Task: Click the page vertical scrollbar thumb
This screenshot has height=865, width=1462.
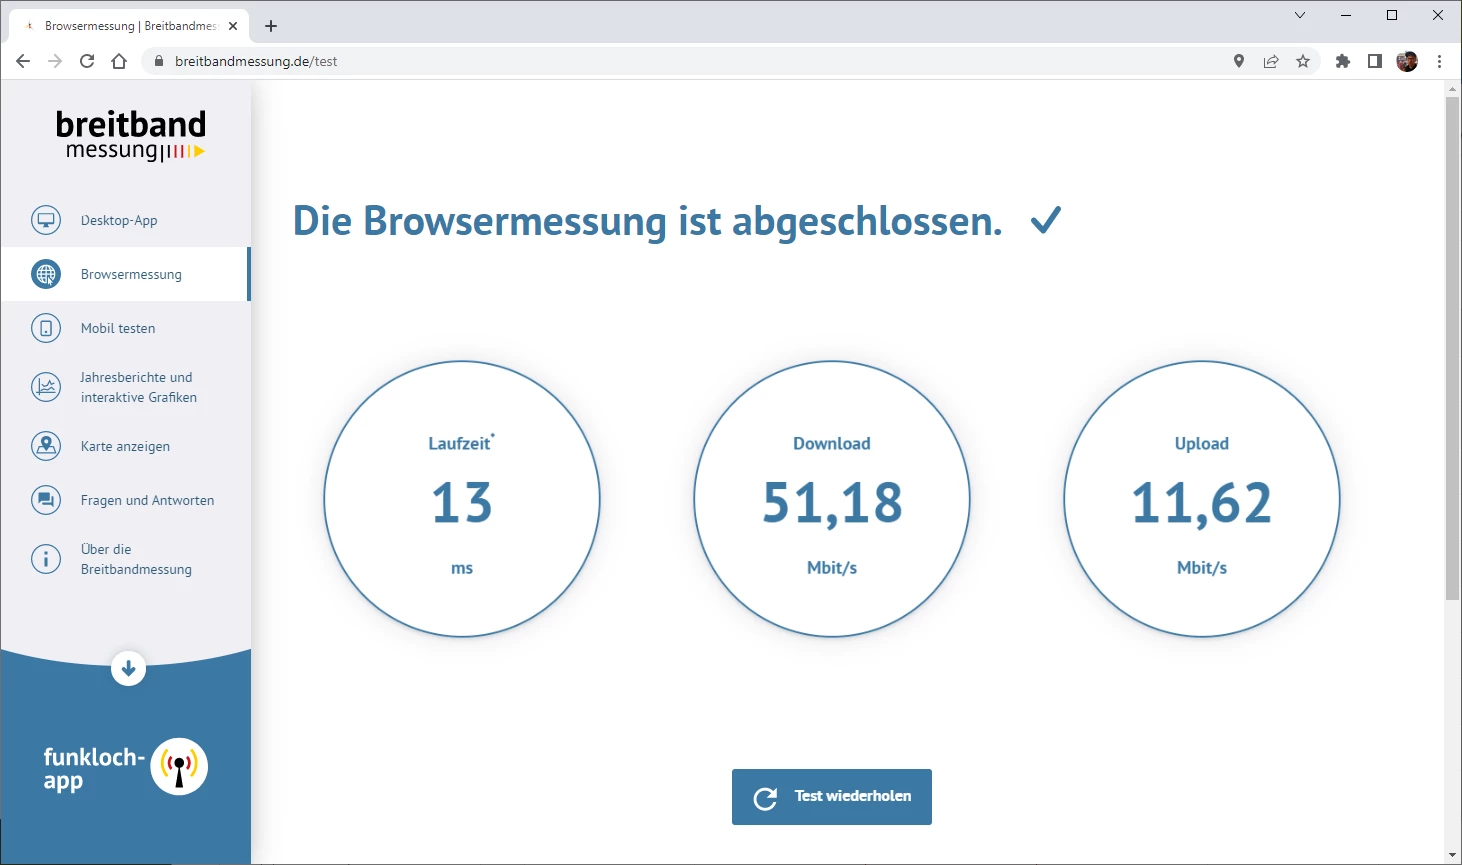Action: pyautogui.click(x=1453, y=348)
